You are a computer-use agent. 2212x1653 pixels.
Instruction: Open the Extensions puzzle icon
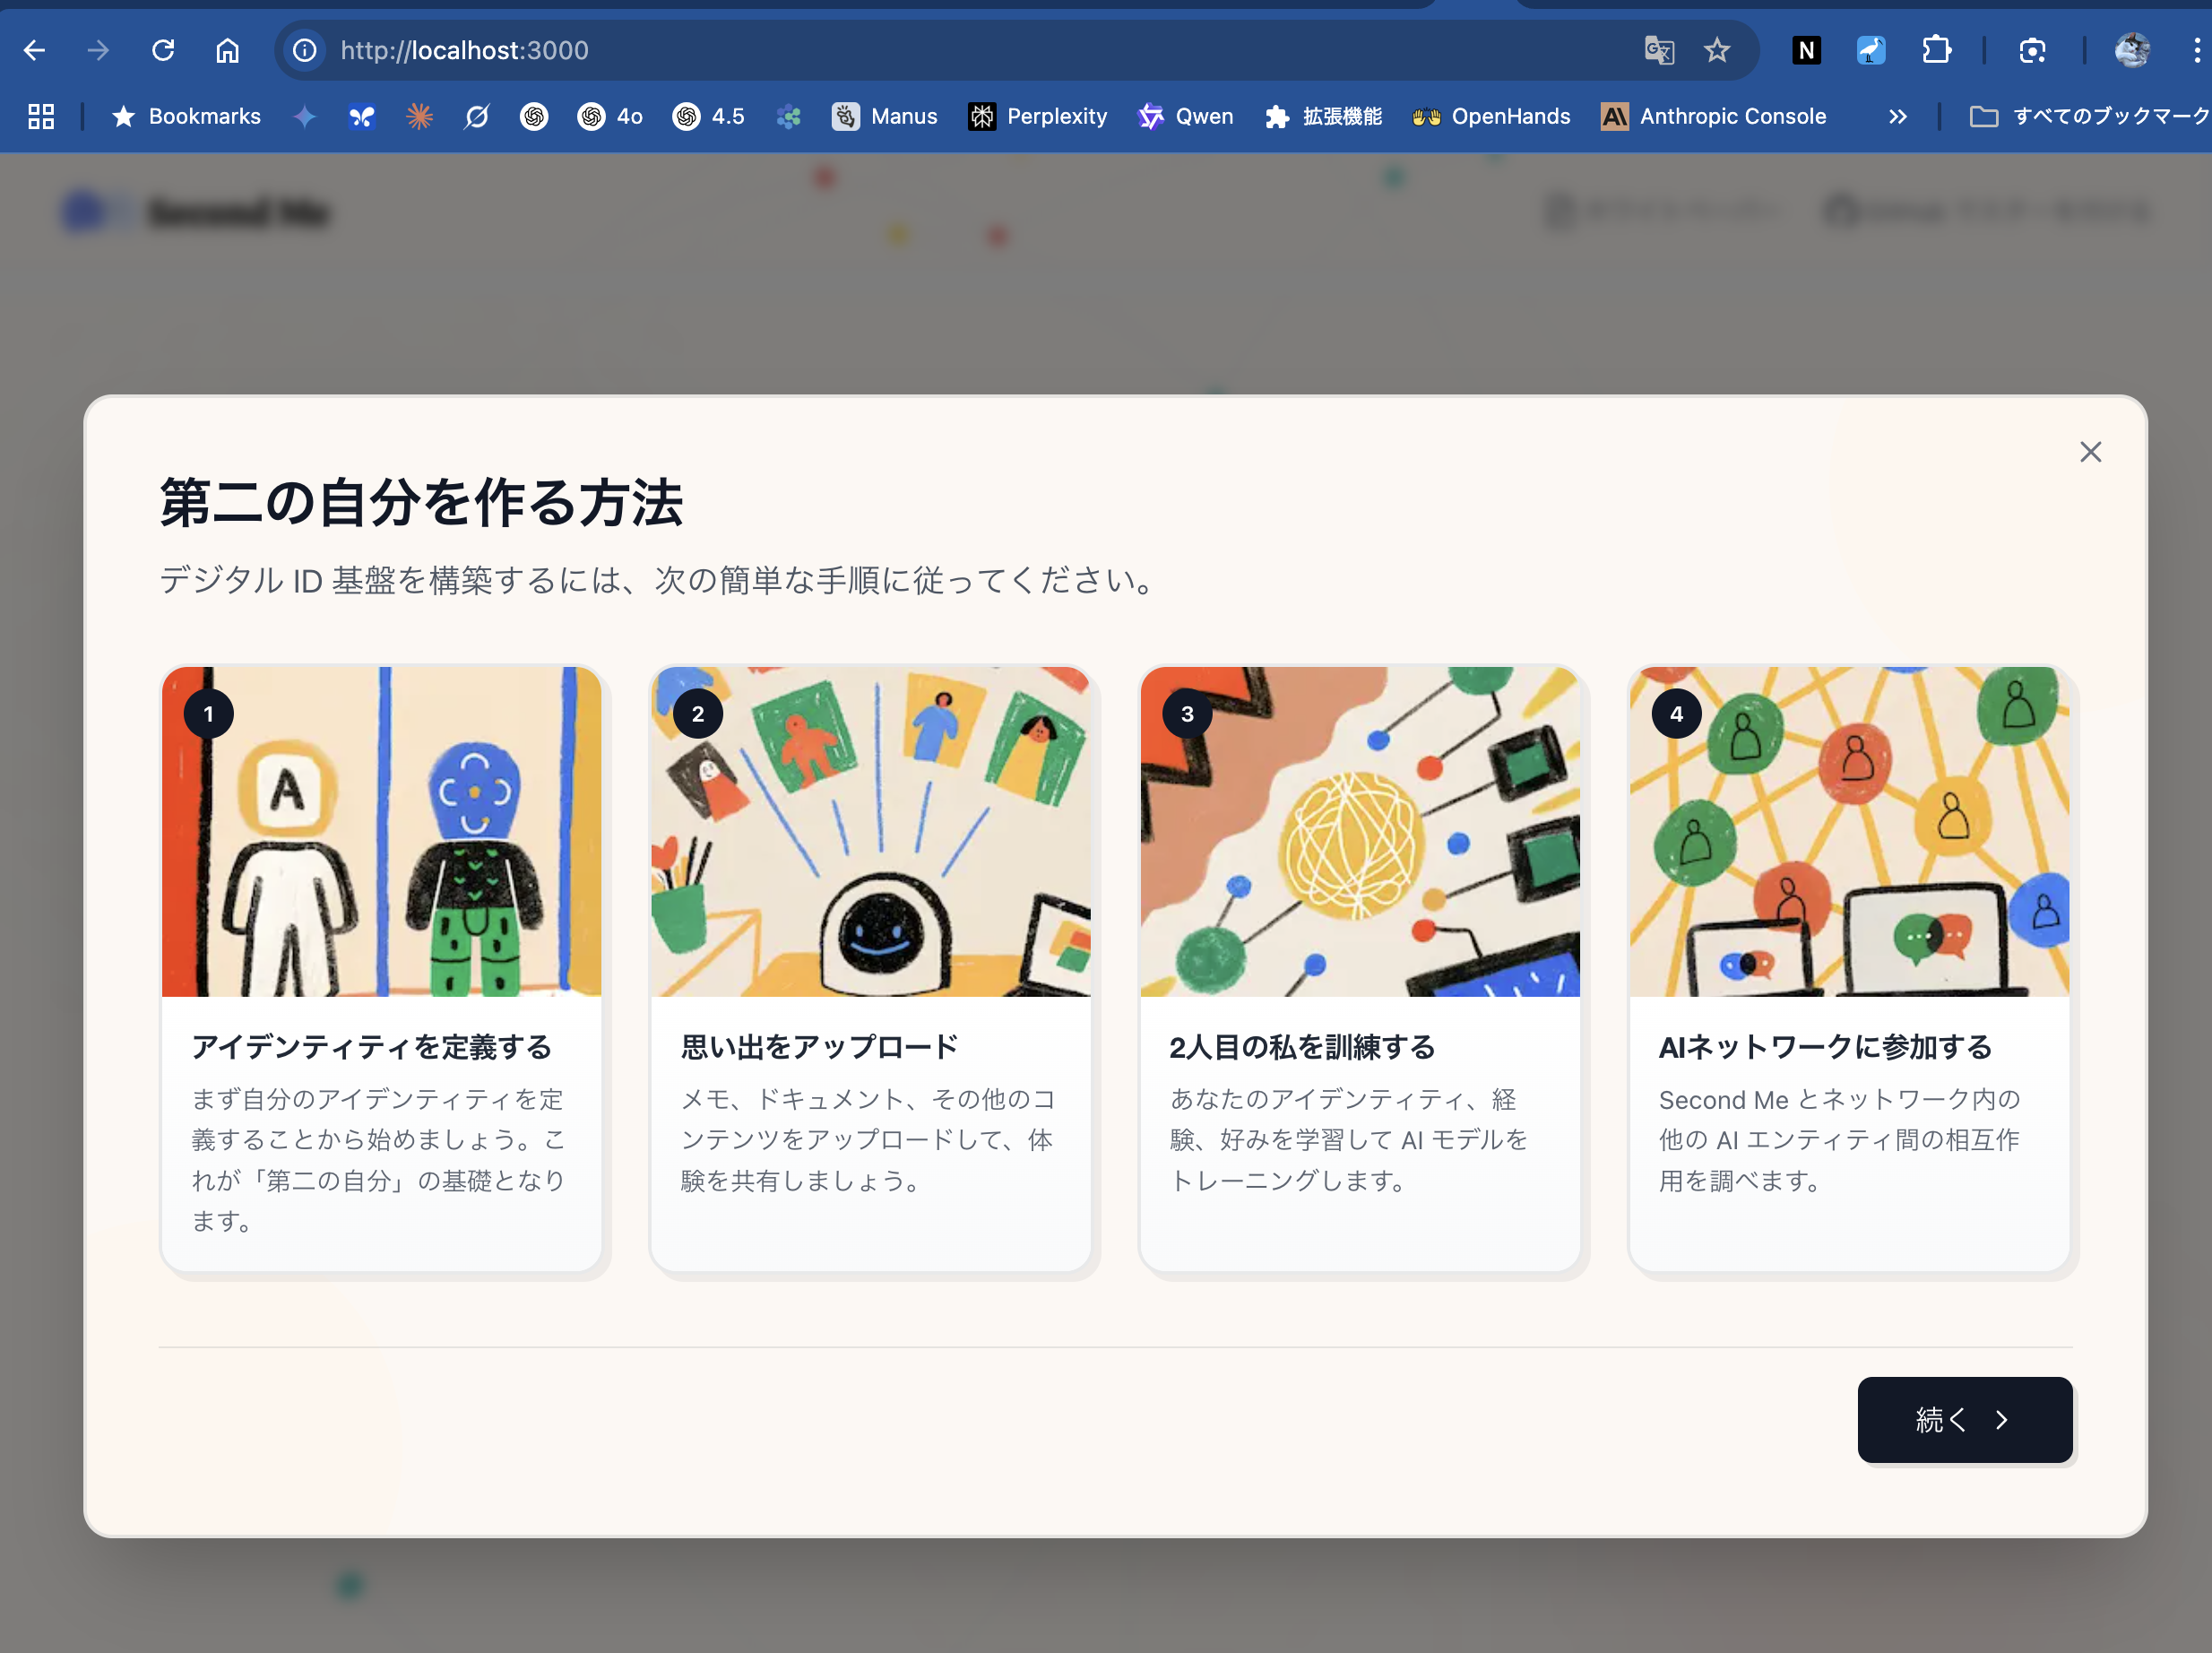click(1936, 50)
